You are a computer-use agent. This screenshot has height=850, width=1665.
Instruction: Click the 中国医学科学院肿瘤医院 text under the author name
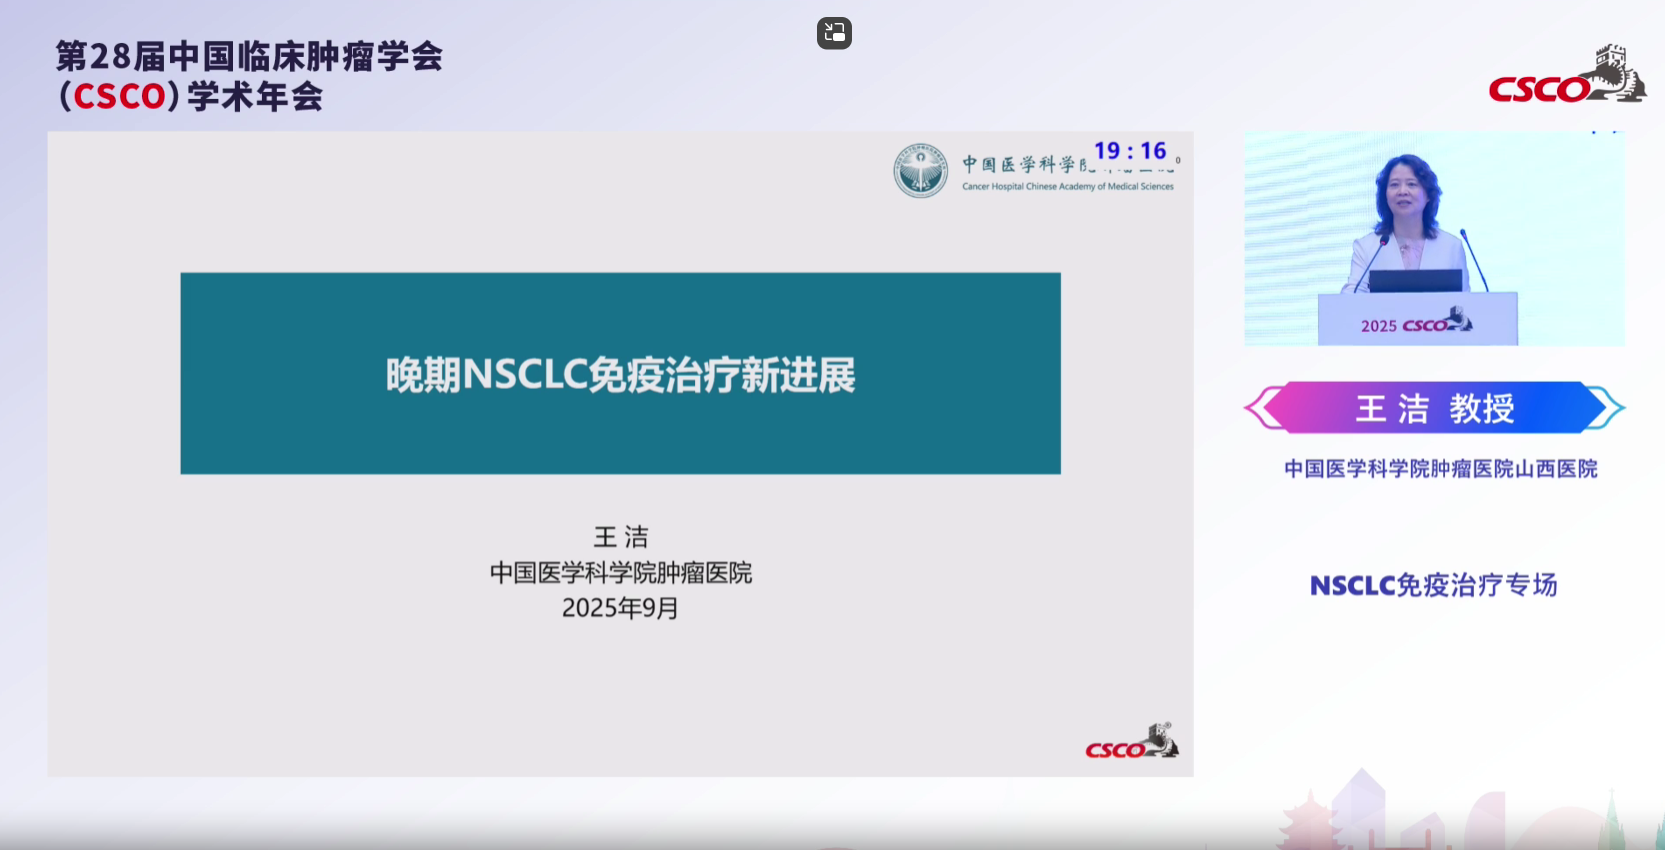click(x=621, y=573)
